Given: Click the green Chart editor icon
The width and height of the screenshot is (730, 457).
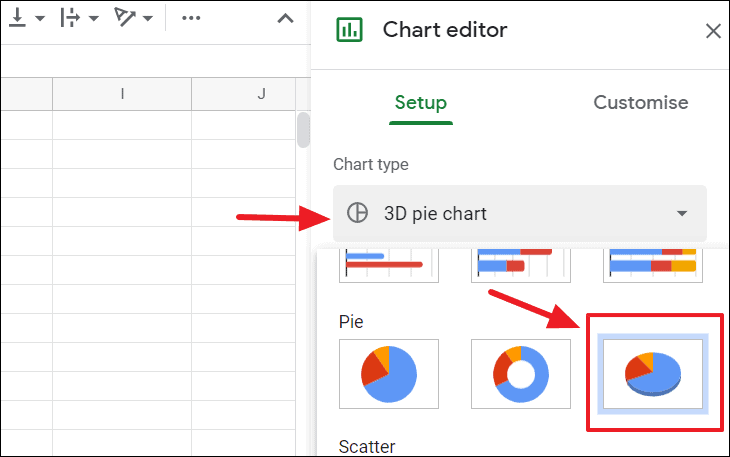Looking at the screenshot, I should [x=349, y=30].
